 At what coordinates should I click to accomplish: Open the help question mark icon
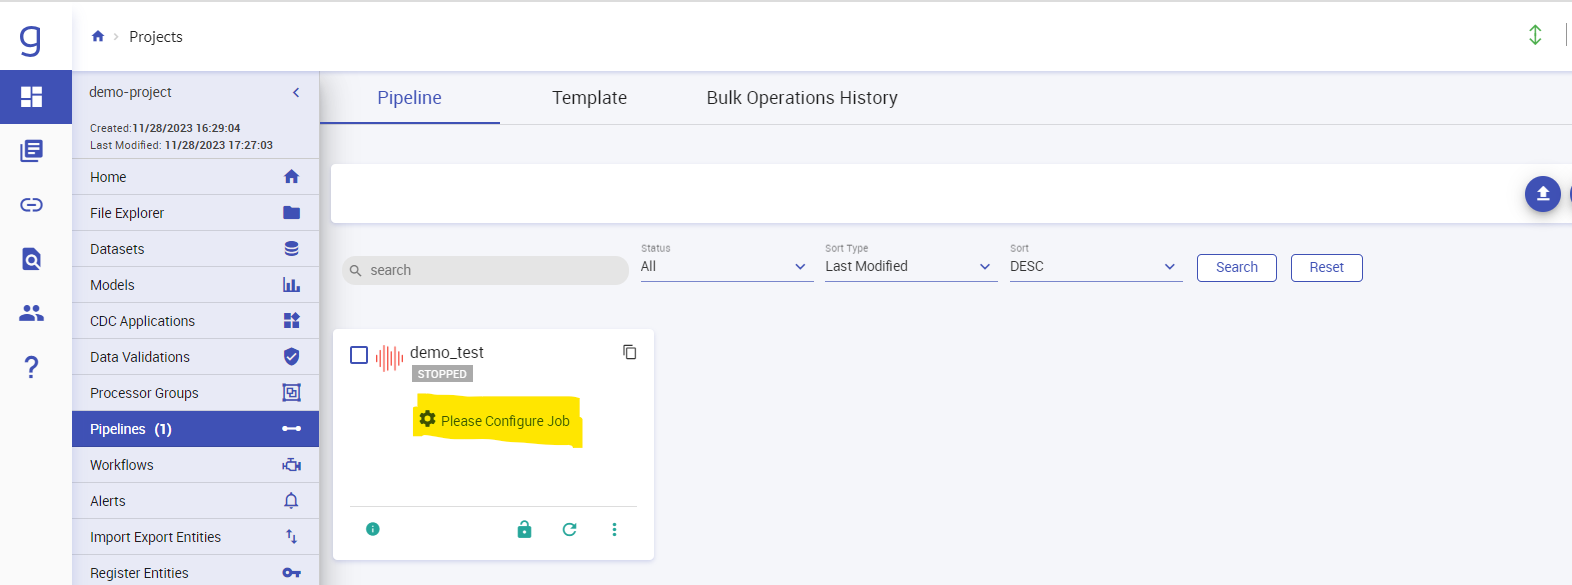click(x=32, y=367)
